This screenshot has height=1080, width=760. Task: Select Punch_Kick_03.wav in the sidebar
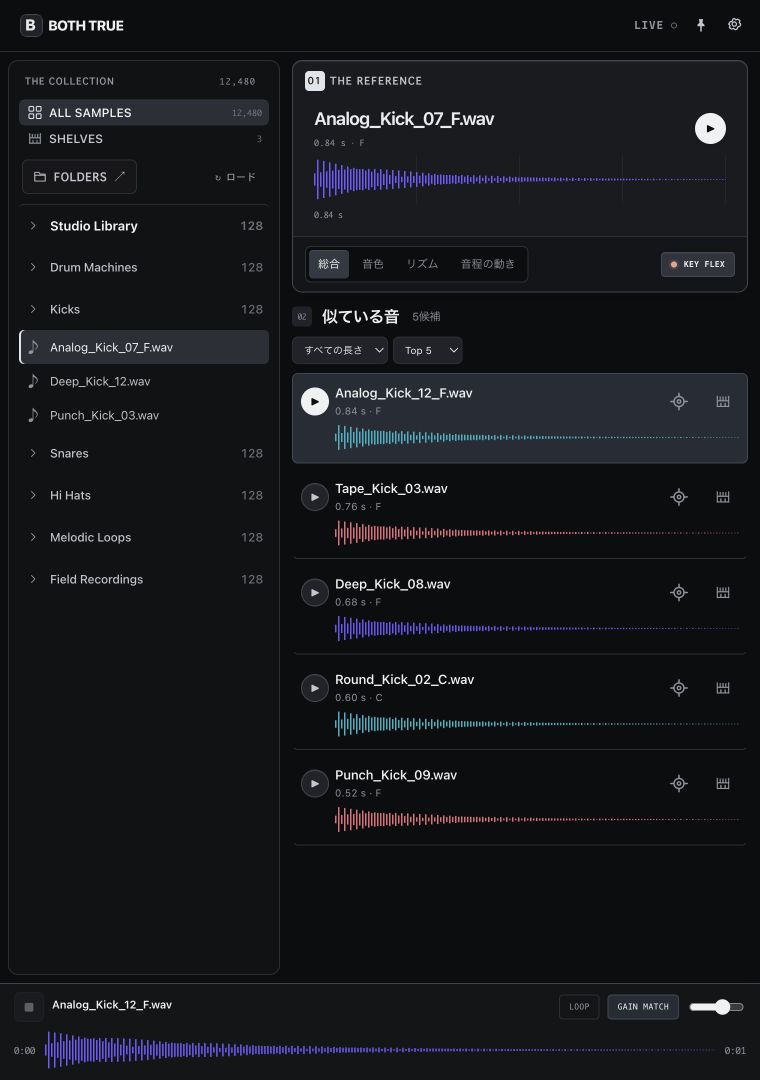pyautogui.click(x=144, y=415)
